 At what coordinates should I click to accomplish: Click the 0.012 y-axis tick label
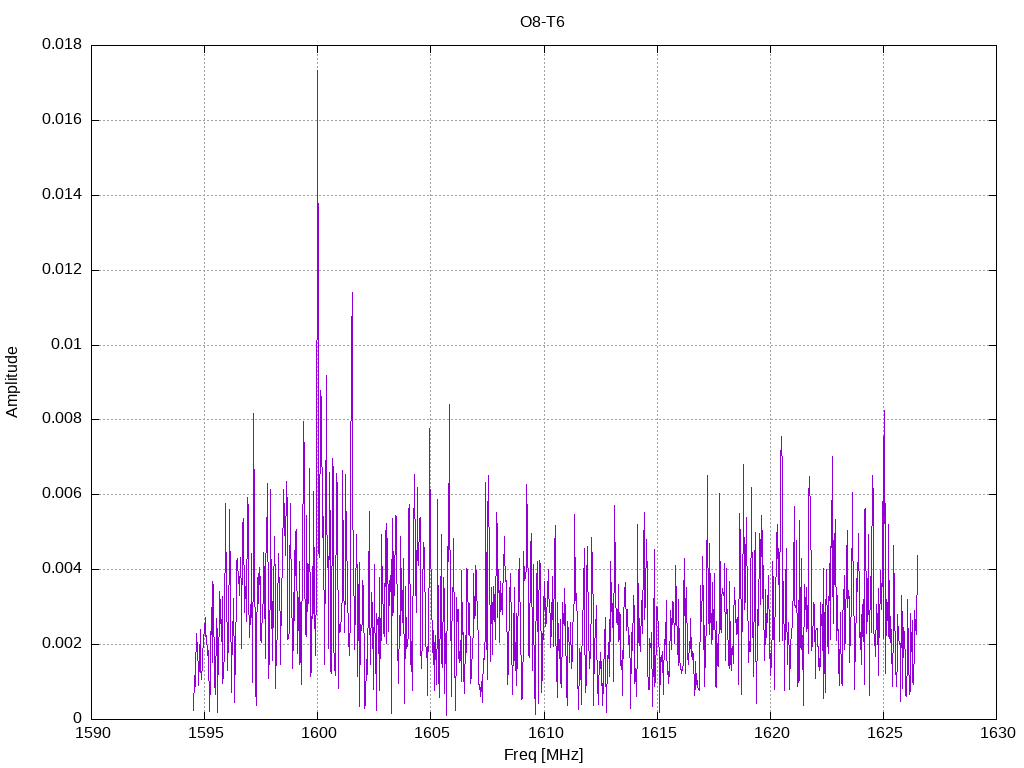coord(62,270)
